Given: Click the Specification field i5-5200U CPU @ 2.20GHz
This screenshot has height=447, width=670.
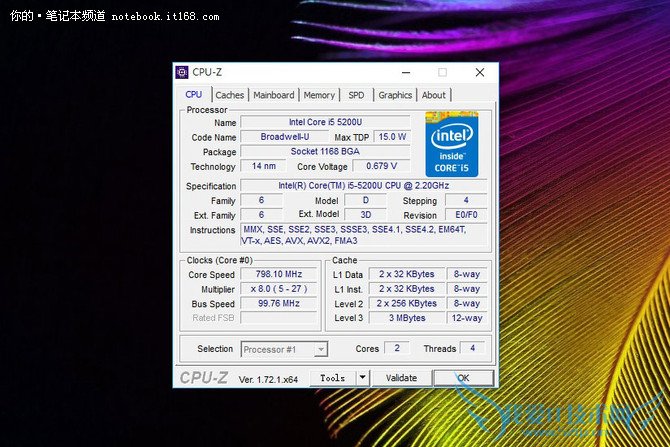Looking at the screenshot, I should 364,185.
